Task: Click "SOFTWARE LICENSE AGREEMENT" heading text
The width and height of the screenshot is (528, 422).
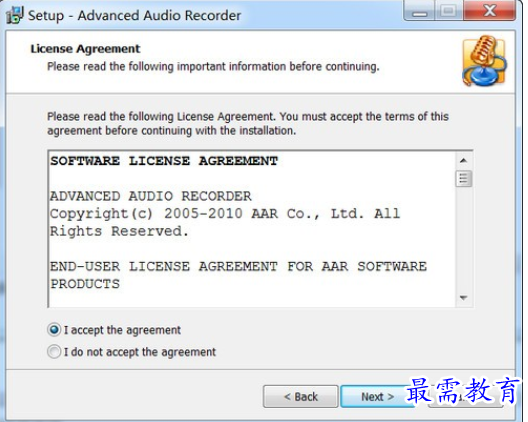Action: [x=164, y=161]
